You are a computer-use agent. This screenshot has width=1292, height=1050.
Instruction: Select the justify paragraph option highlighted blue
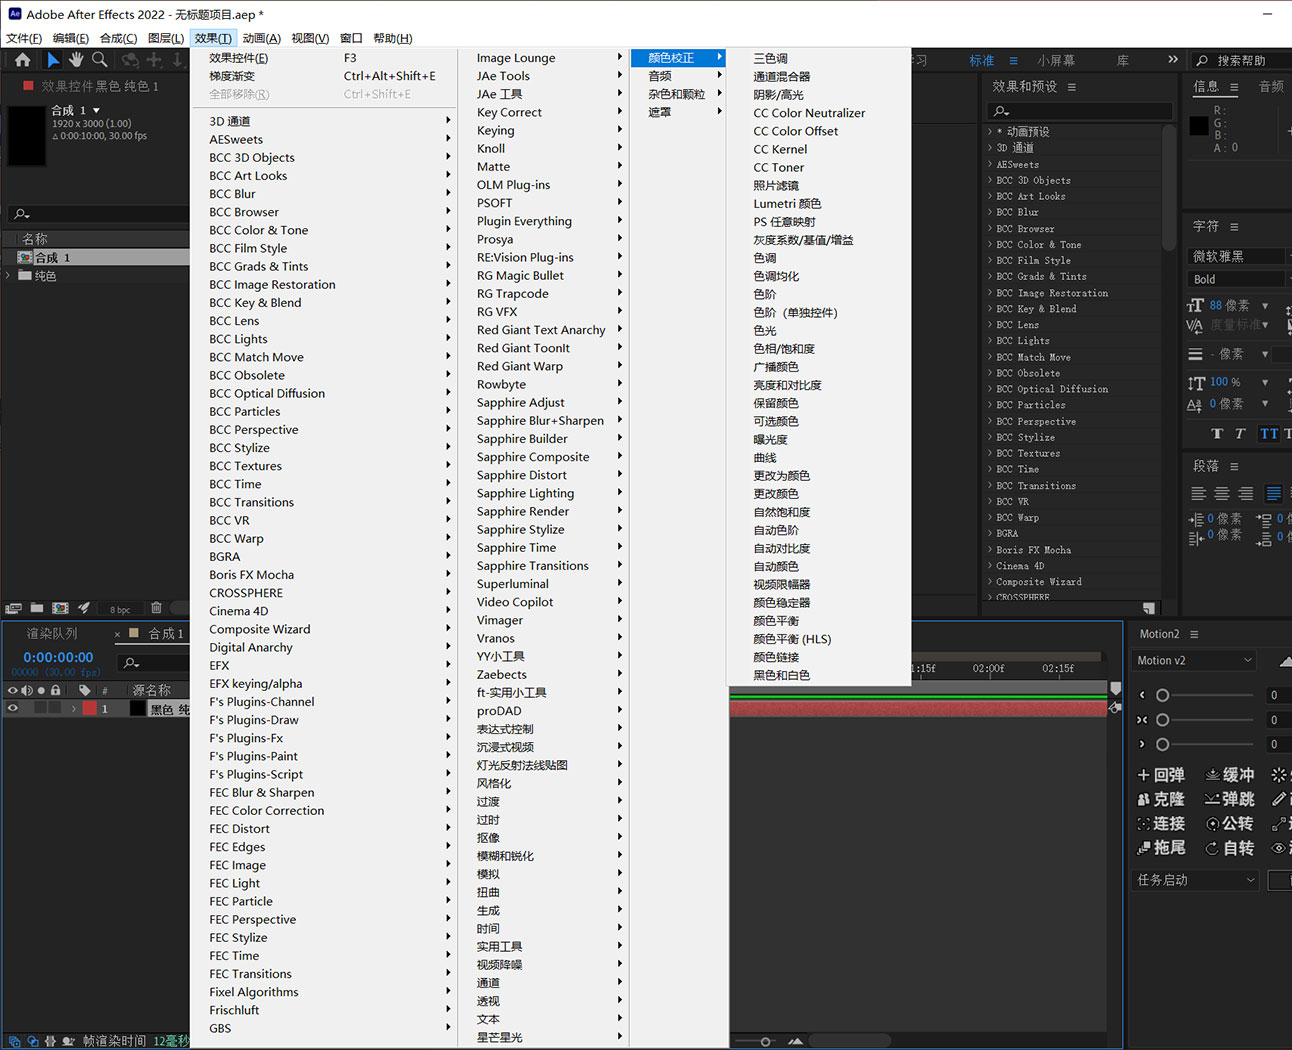1274,493
